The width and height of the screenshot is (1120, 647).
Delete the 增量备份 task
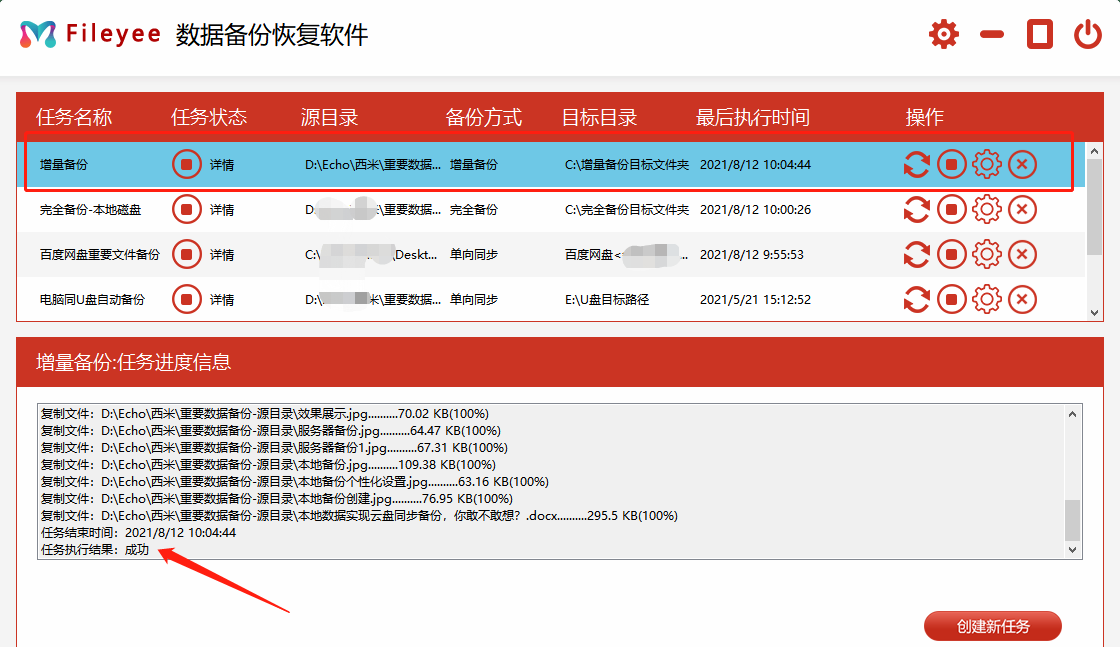click(x=1022, y=164)
